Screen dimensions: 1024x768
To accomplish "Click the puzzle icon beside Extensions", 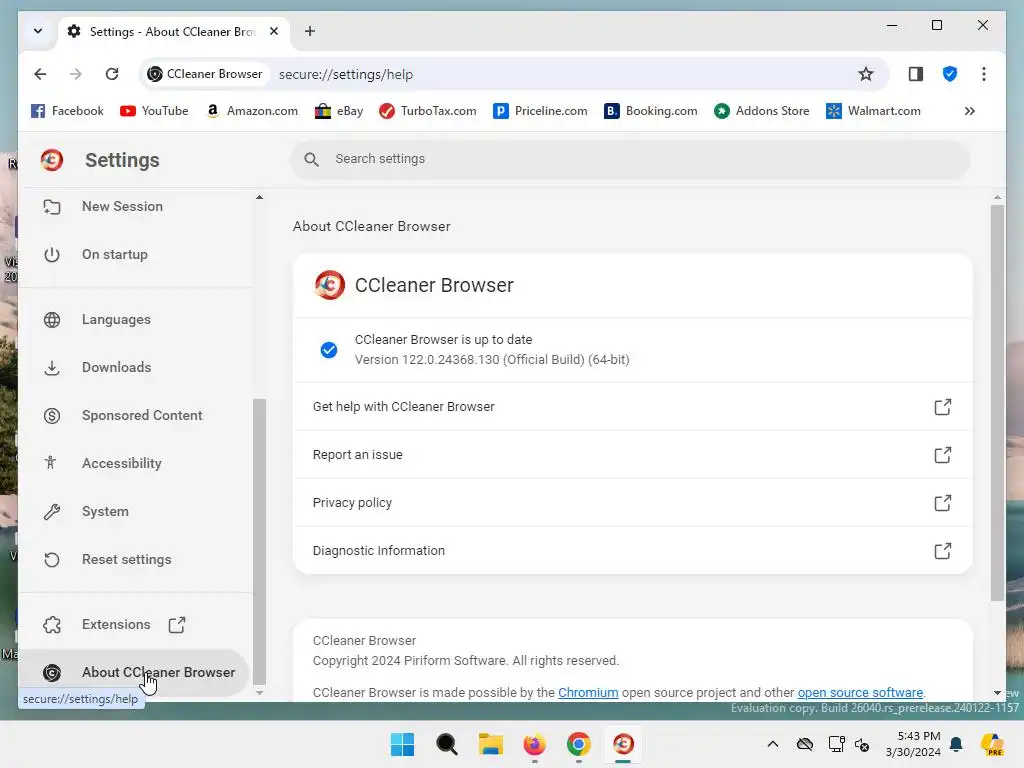I will pyautogui.click(x=52, y=625).
